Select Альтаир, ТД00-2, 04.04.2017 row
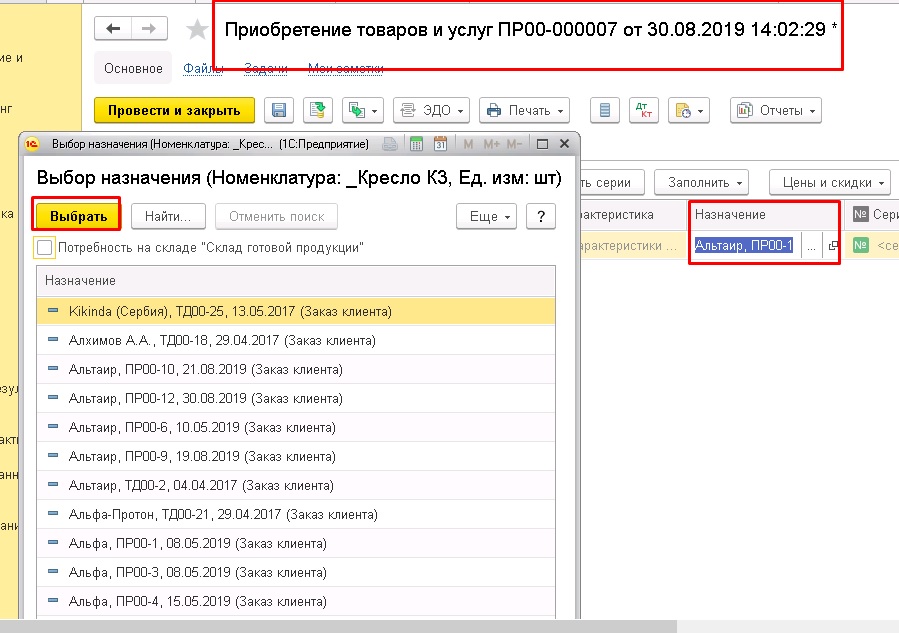 click(296, 485)
